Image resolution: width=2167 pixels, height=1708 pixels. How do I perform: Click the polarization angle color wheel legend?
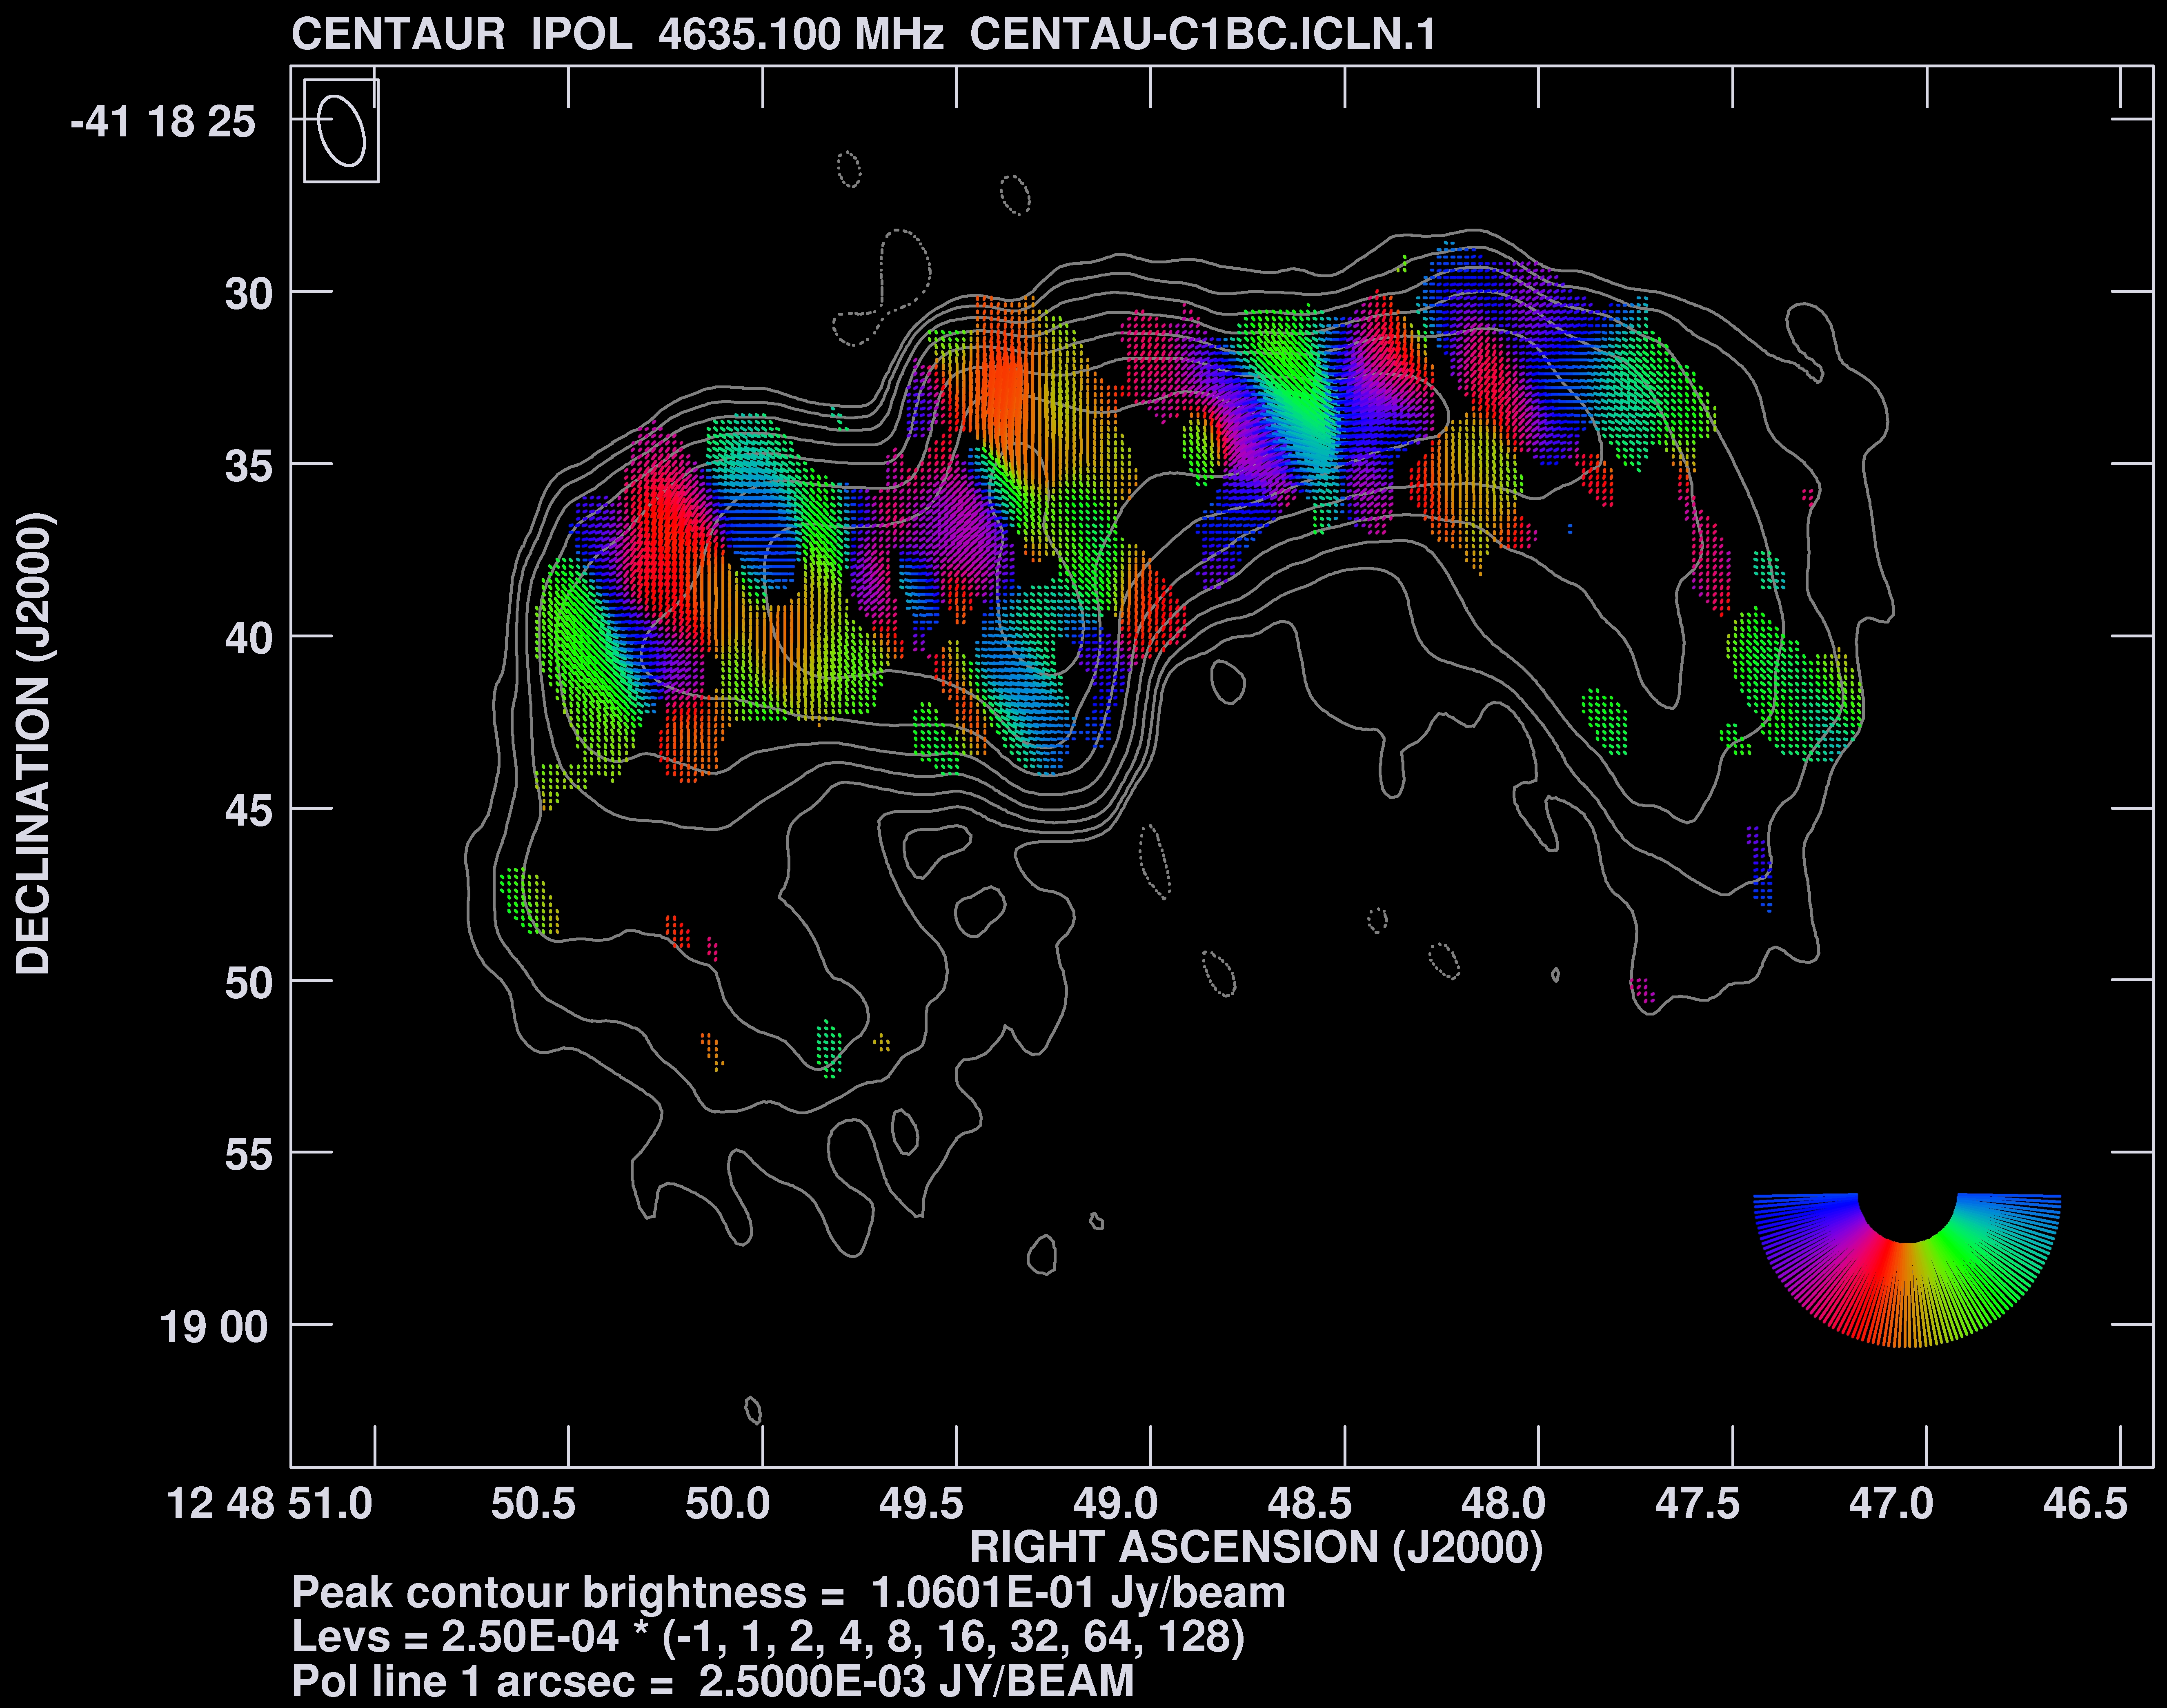(x=1907, y=1270)
